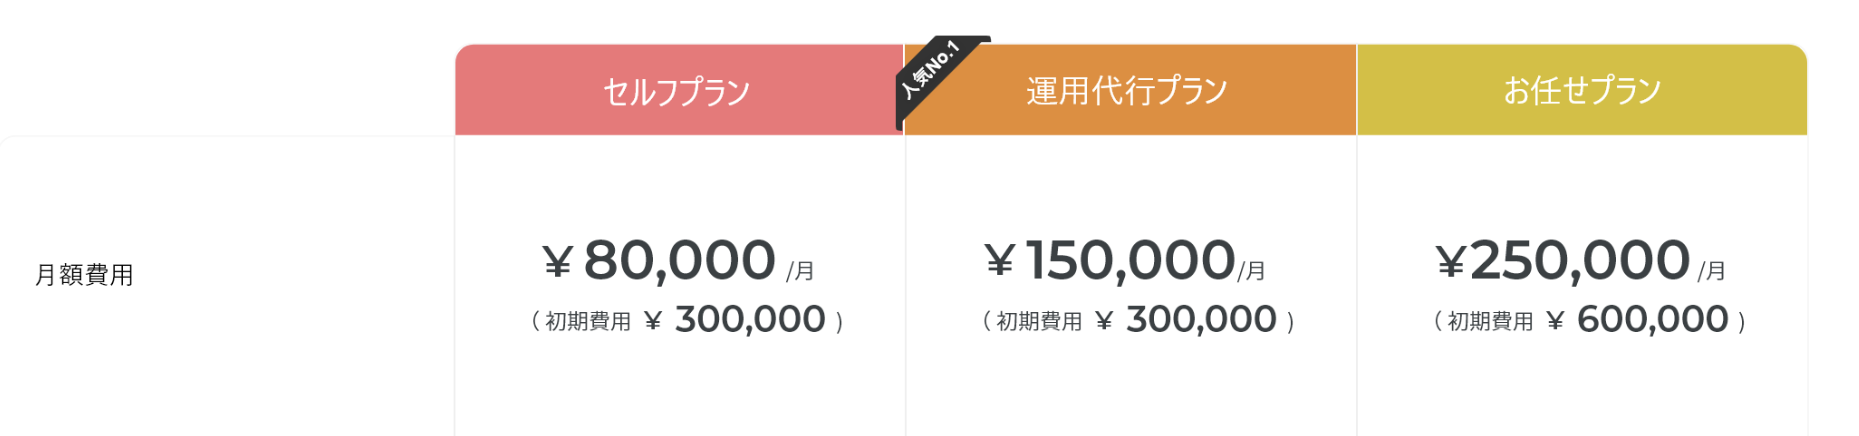Click the ¥150,000 monthly price

(x=1130, y=260)
